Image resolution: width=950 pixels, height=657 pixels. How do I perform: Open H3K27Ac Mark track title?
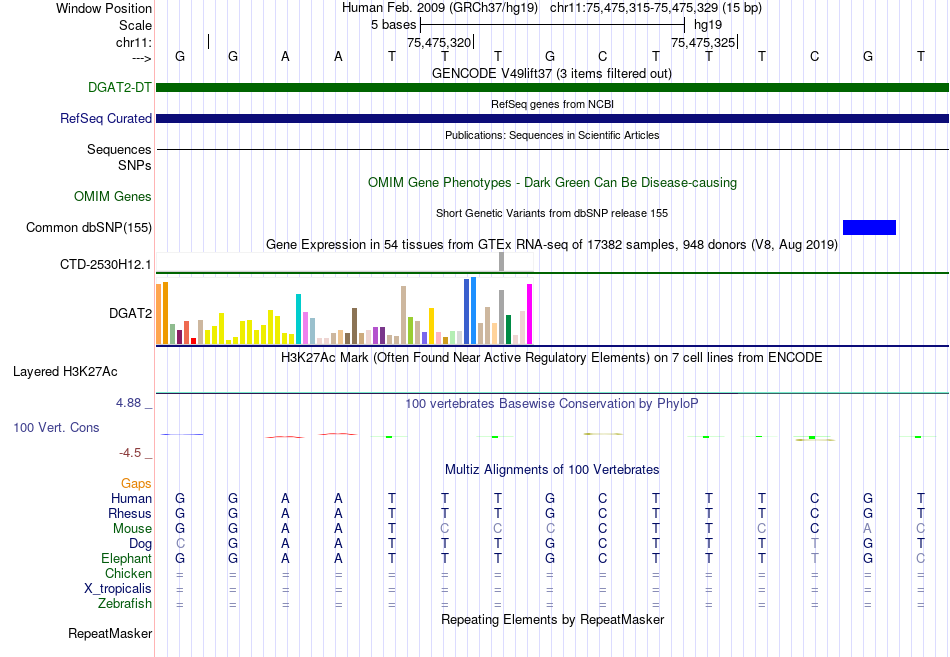552,358
